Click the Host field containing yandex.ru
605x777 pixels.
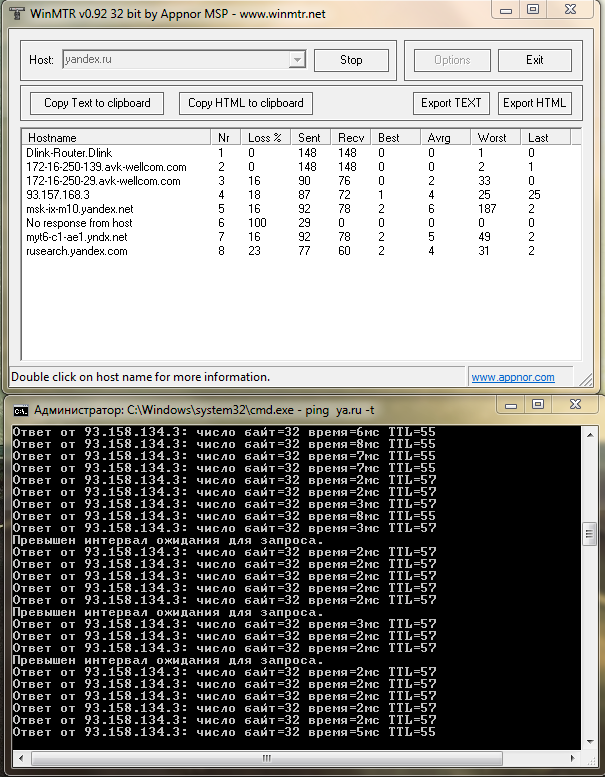183,60
